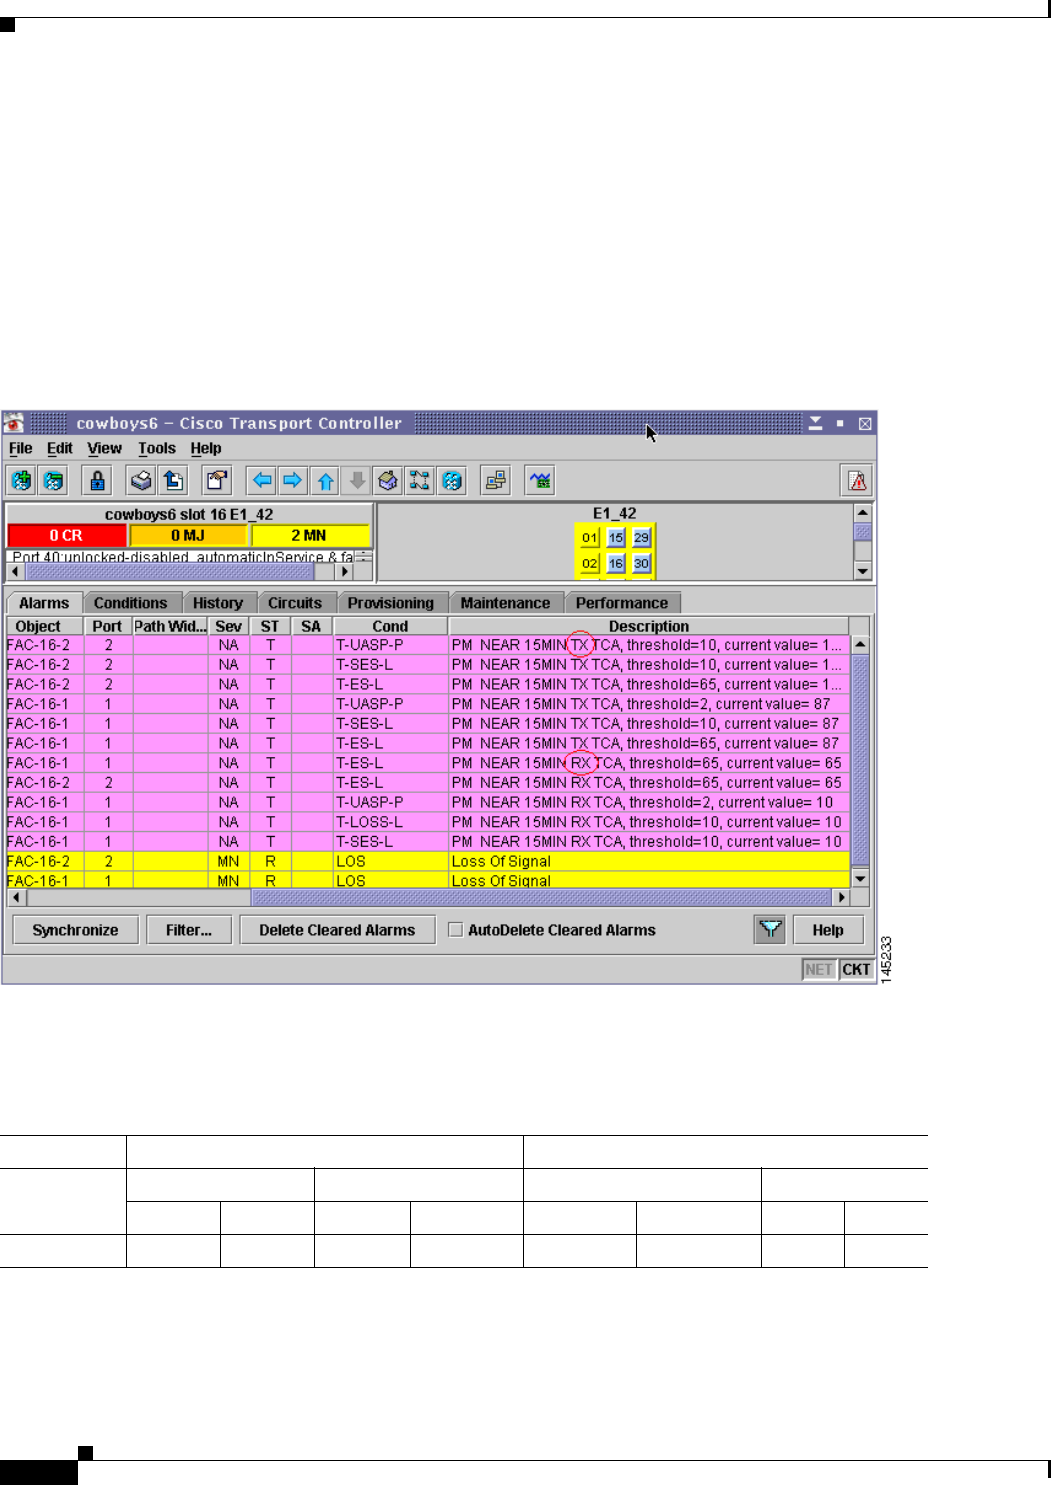This screenshot has width=1051, height=1485.
Task: Click the red 0 CR alarm count
Action: [66, 536]
